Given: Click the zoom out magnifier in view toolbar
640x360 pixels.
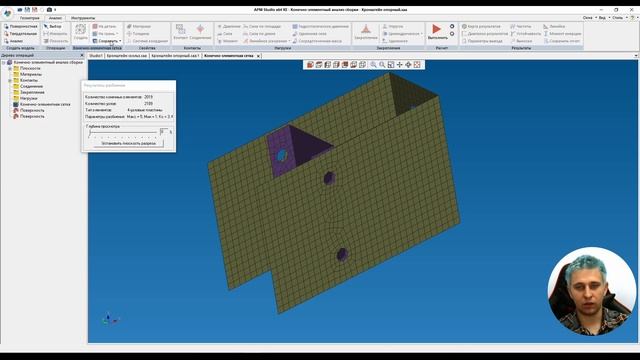Looking at the screenshot, I should point(382,64).
